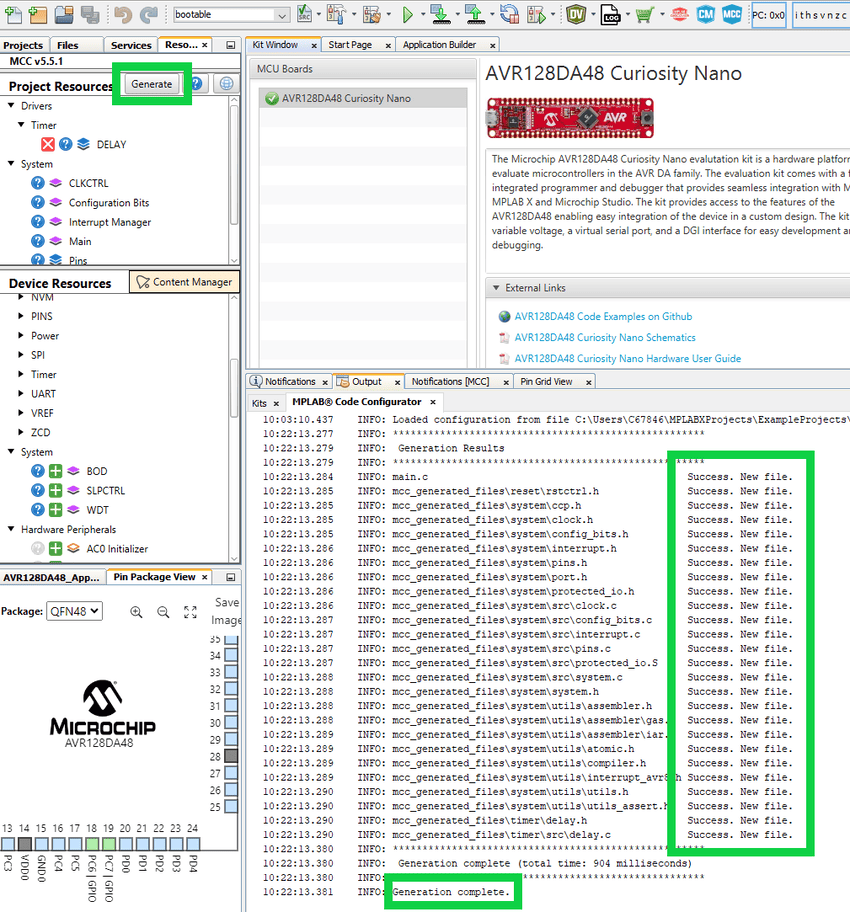Open AVR128DA48 Curiosity Nano Schematics link
The height and width of the screenshot is (912, 850).
click(x=604, y=337)
